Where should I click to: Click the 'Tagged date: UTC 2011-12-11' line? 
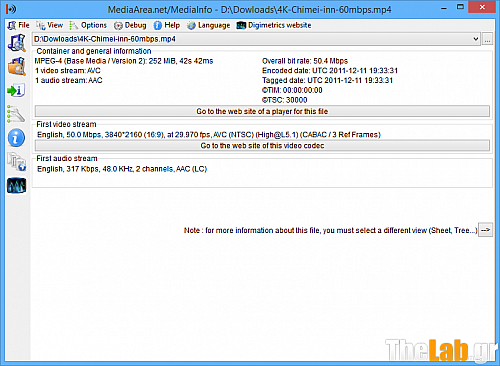coord(327,80)
